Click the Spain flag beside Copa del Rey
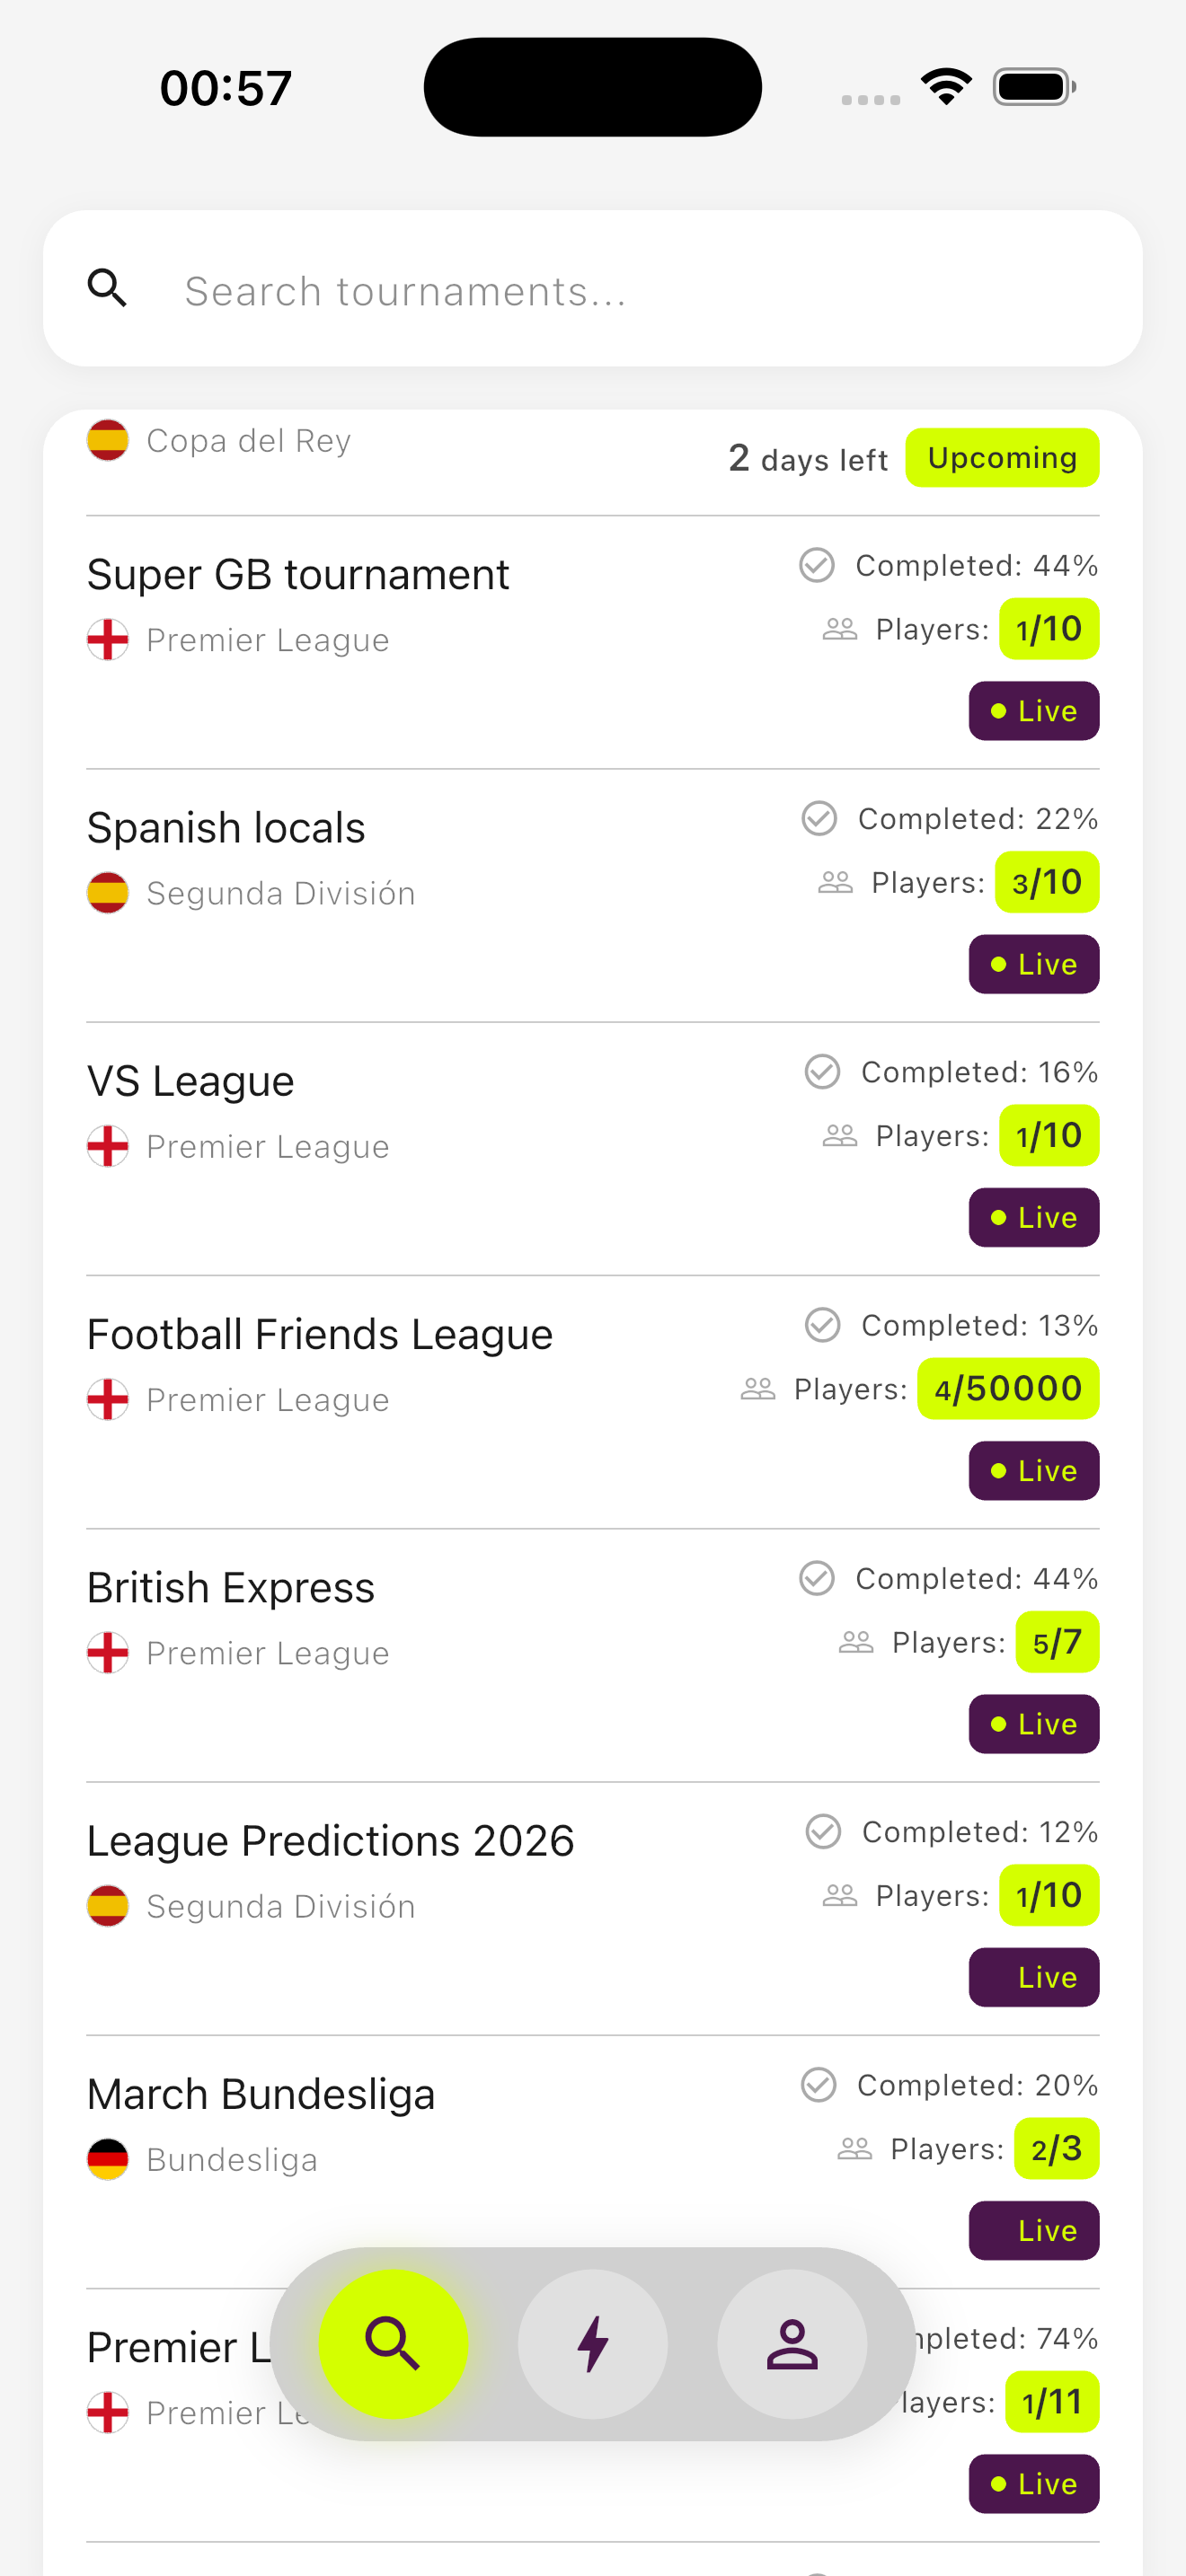The width and height of the screenshot is (1186, 2576). pyautogui.click(x=108, y=440)
